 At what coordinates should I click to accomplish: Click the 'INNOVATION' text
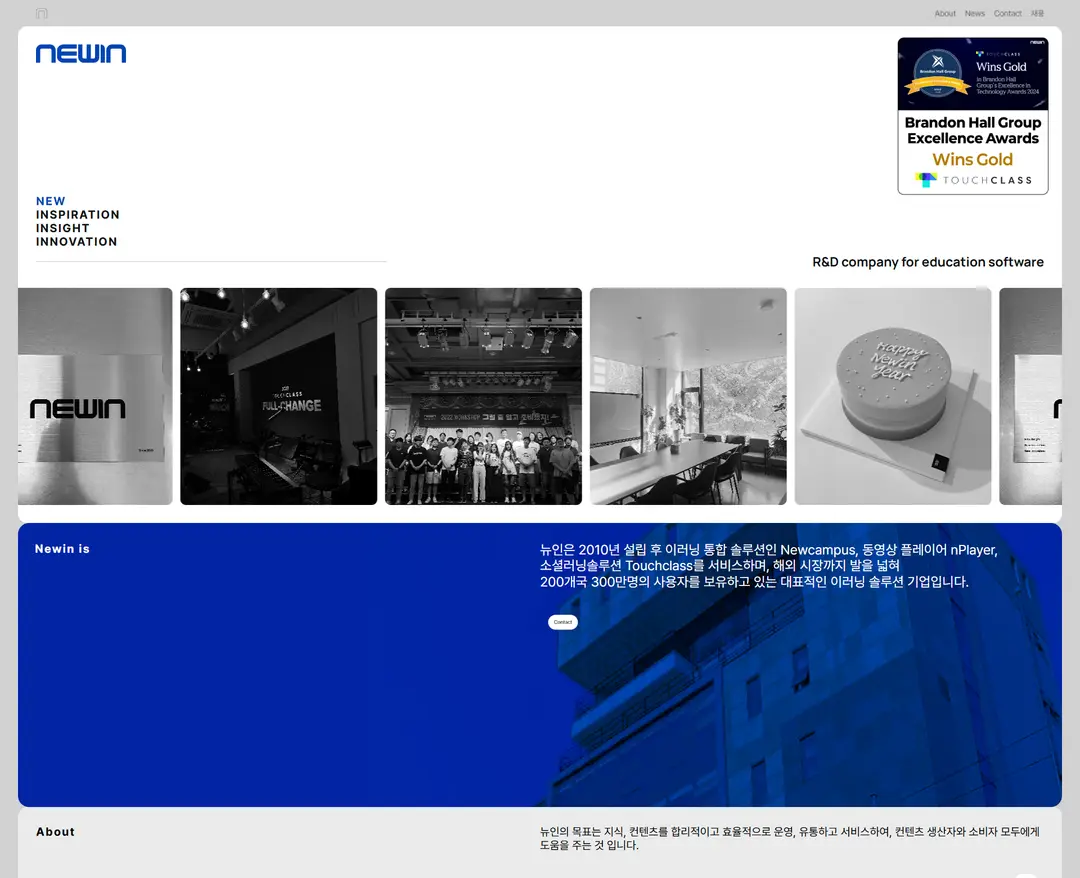tap(76, 242)
